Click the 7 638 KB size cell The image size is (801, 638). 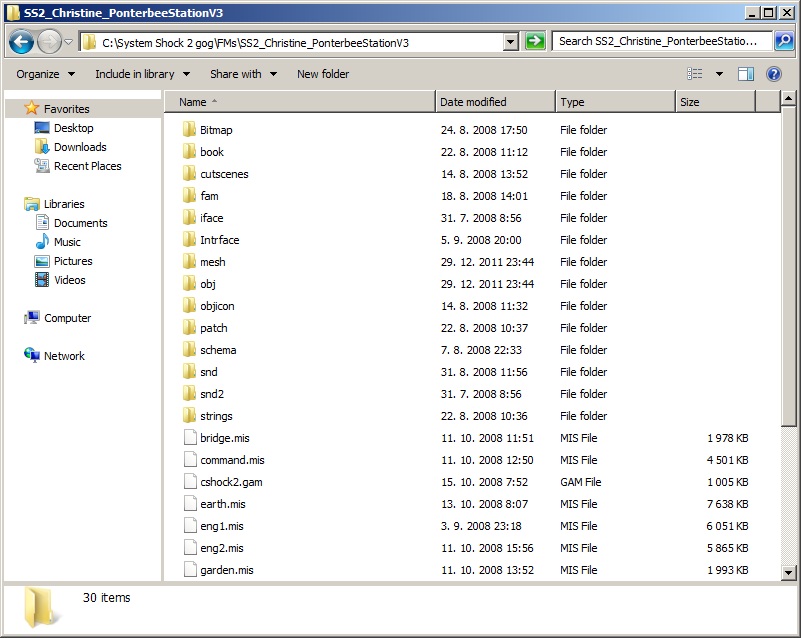tap(727, 504)
